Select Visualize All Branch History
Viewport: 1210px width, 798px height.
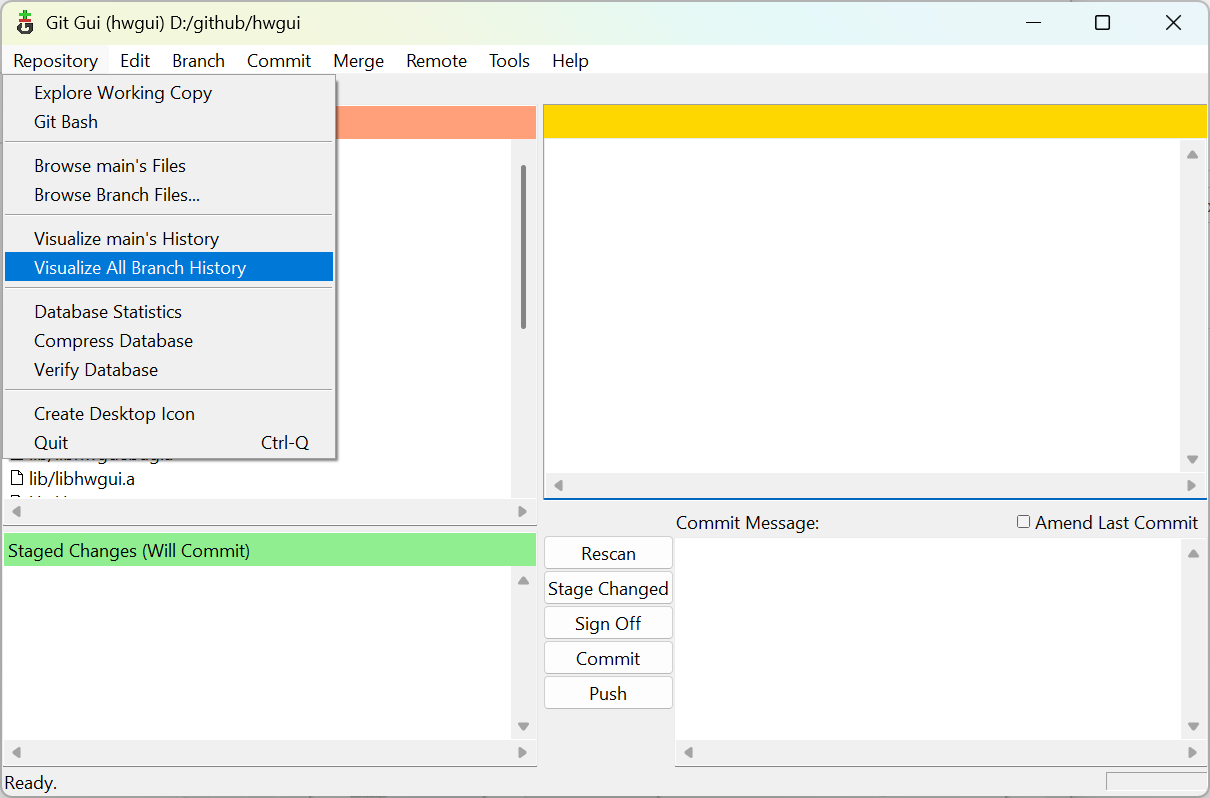[140, 268]
